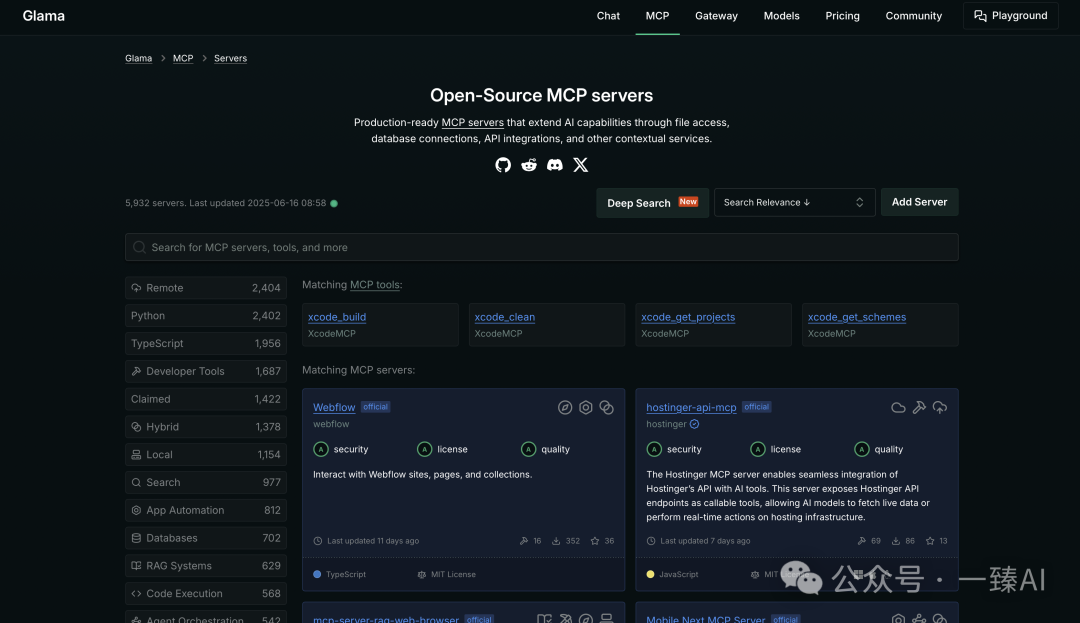The height and width of the screenshot is (623, 1080).
Task: Click the license grade A badge on hostinger-api-mcp
Action: pos(758,449)
